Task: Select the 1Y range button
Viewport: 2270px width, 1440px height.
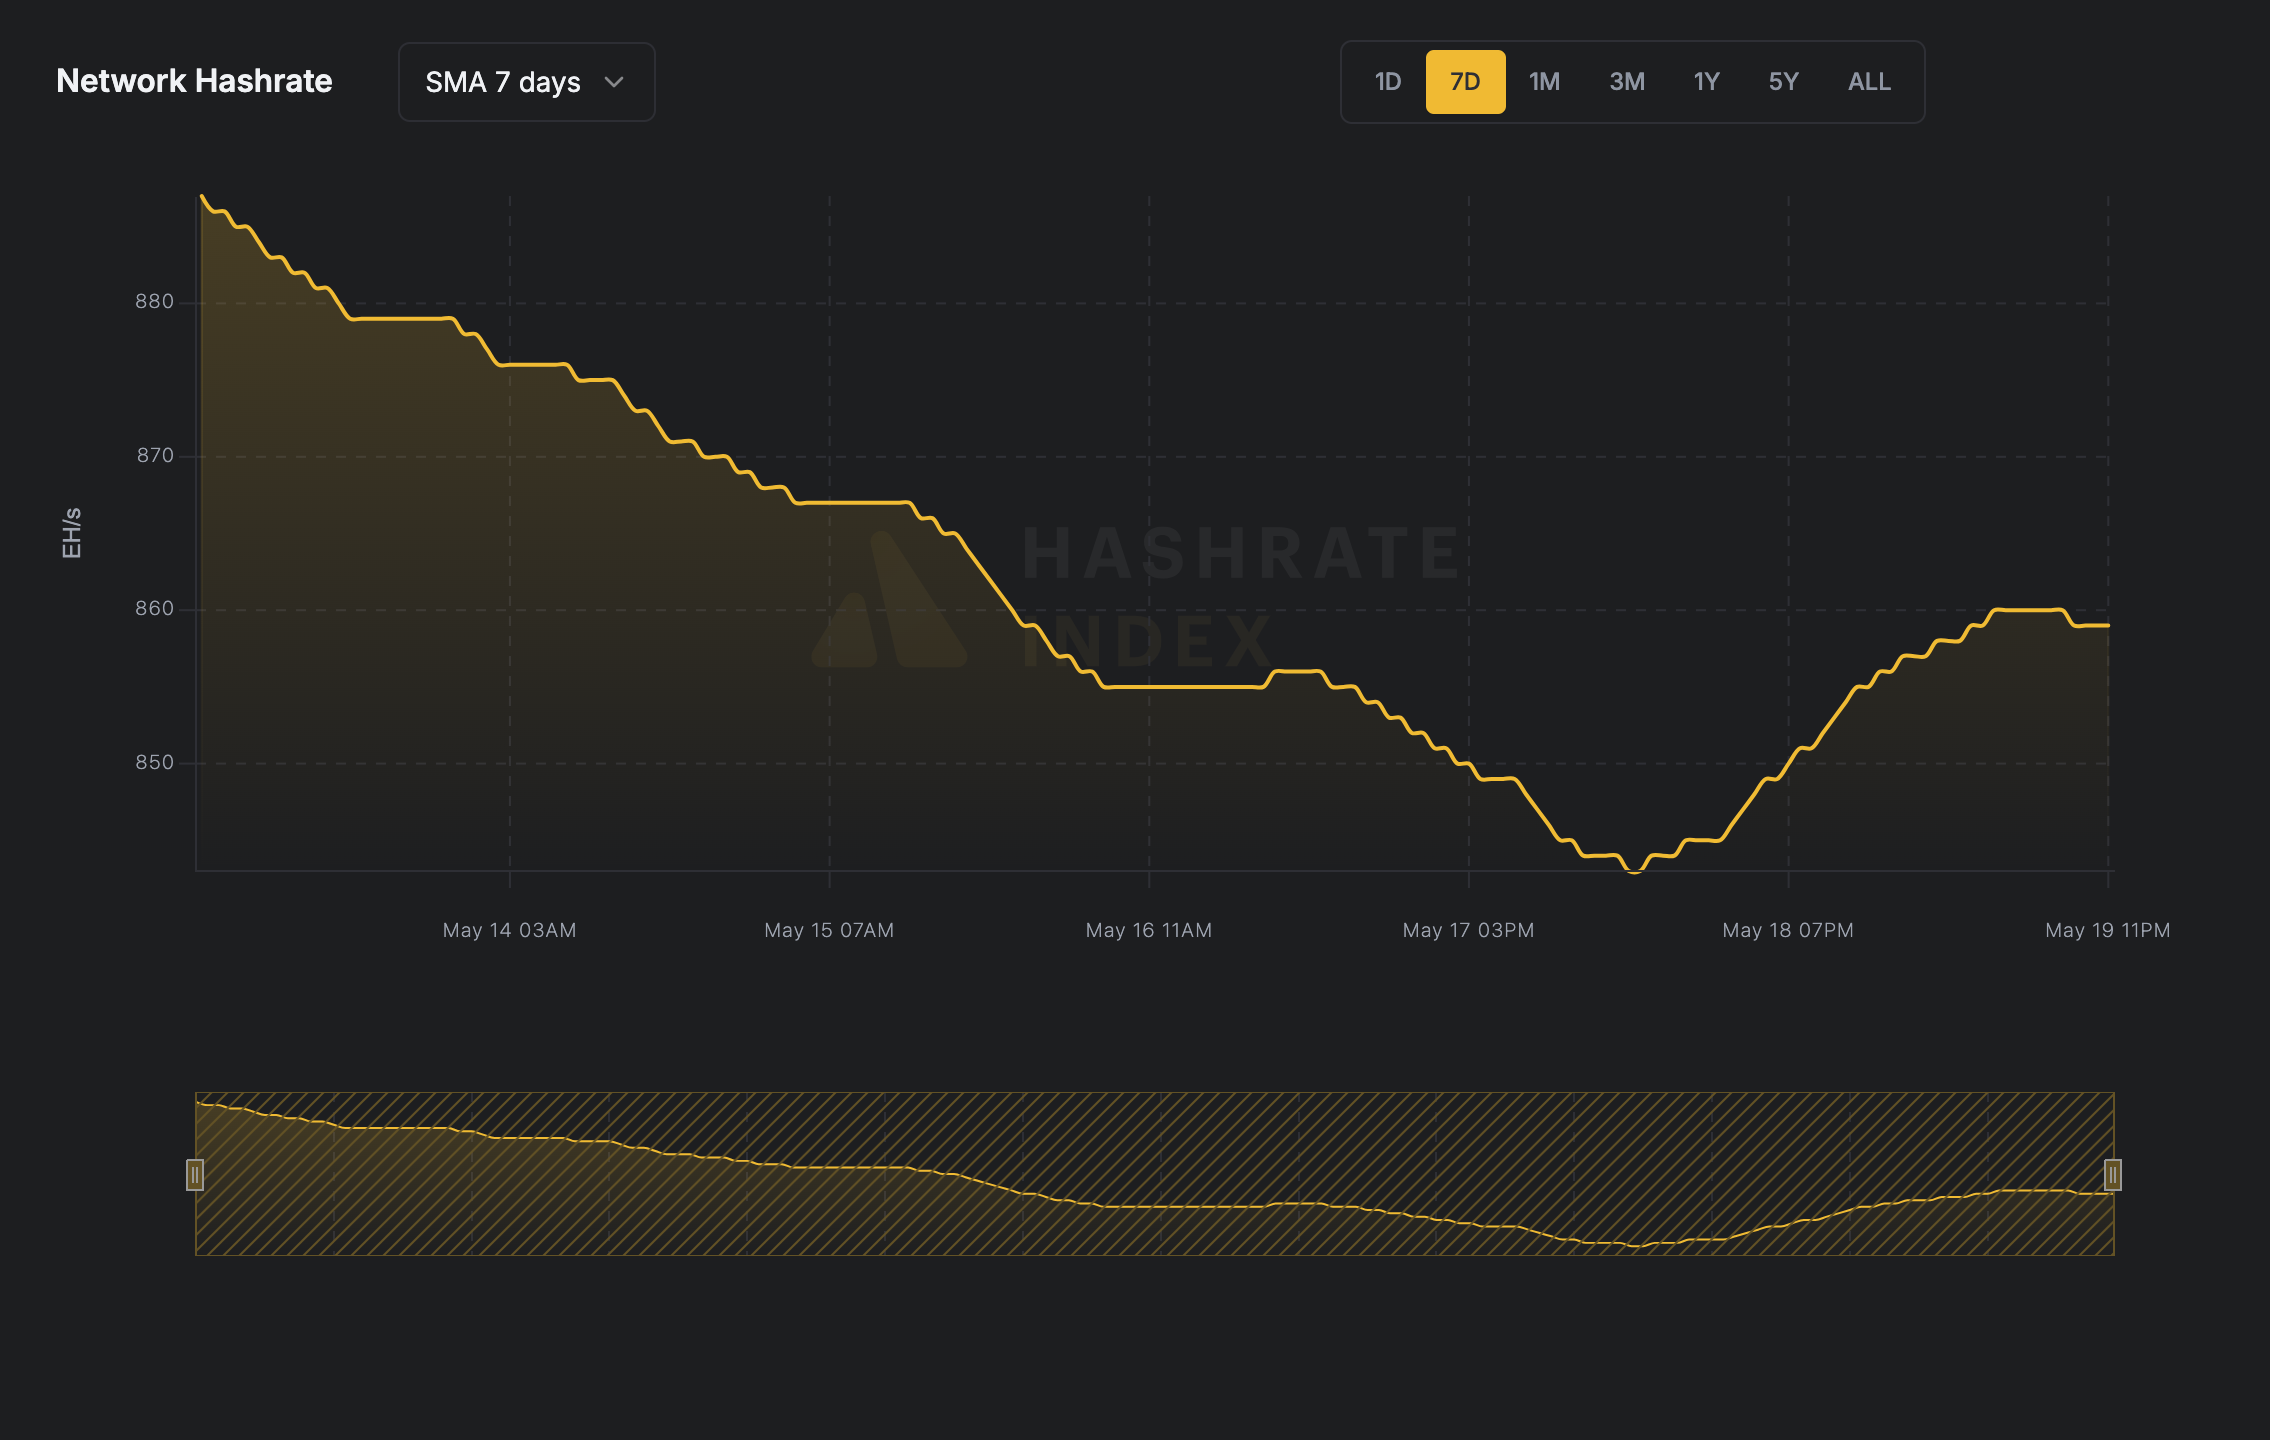Action: pyautogui.click(x=1706, y=82)
